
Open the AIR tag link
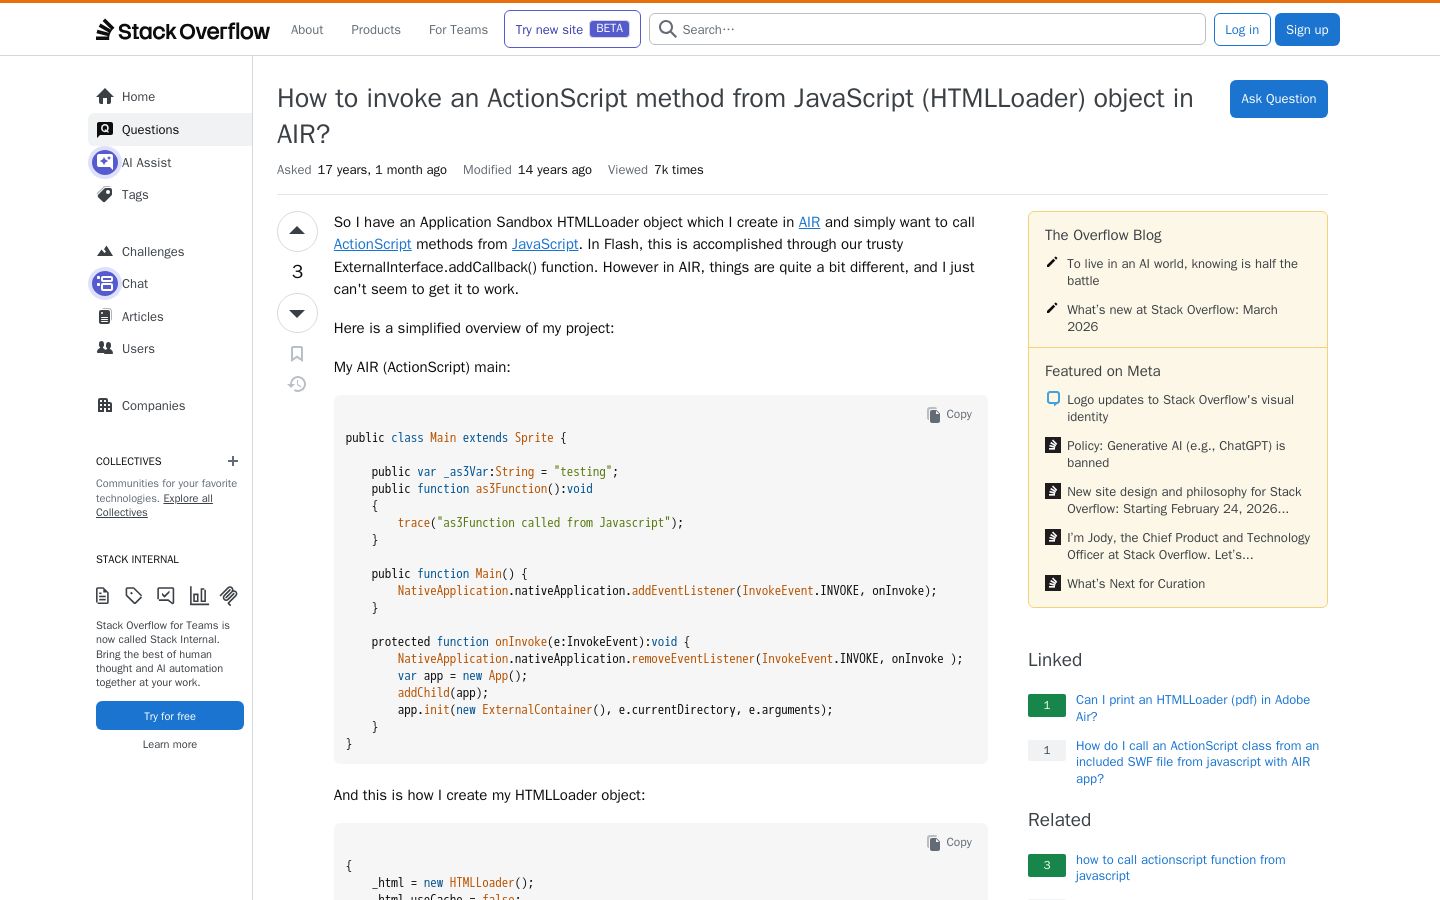click(809, 222)
